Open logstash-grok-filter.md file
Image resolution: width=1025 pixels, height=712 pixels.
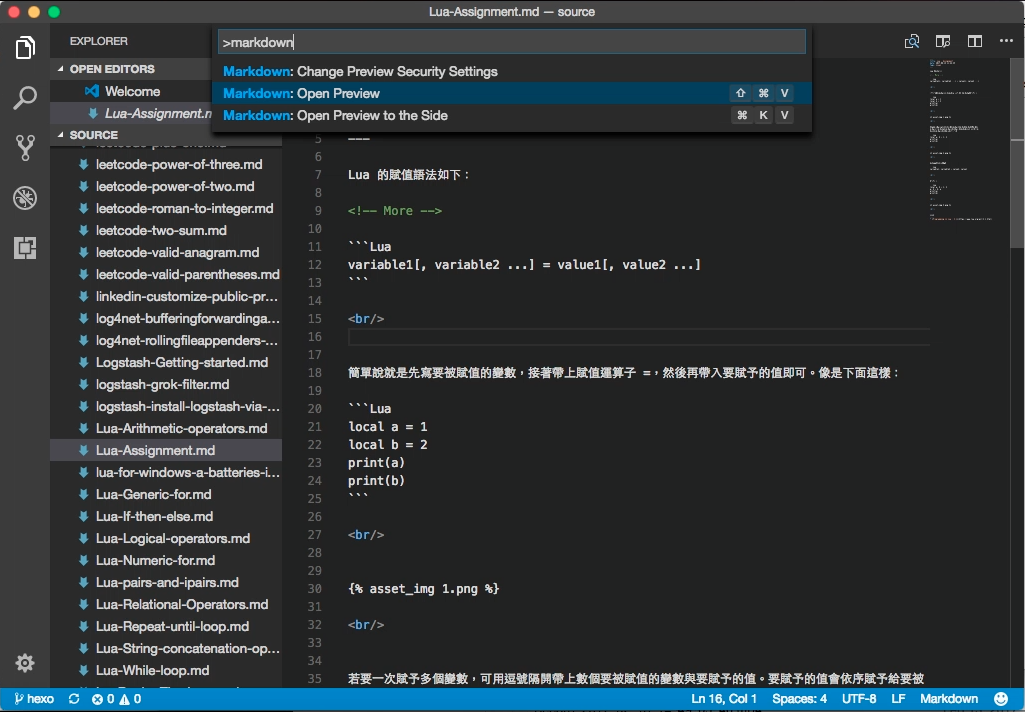coord(166,384)
